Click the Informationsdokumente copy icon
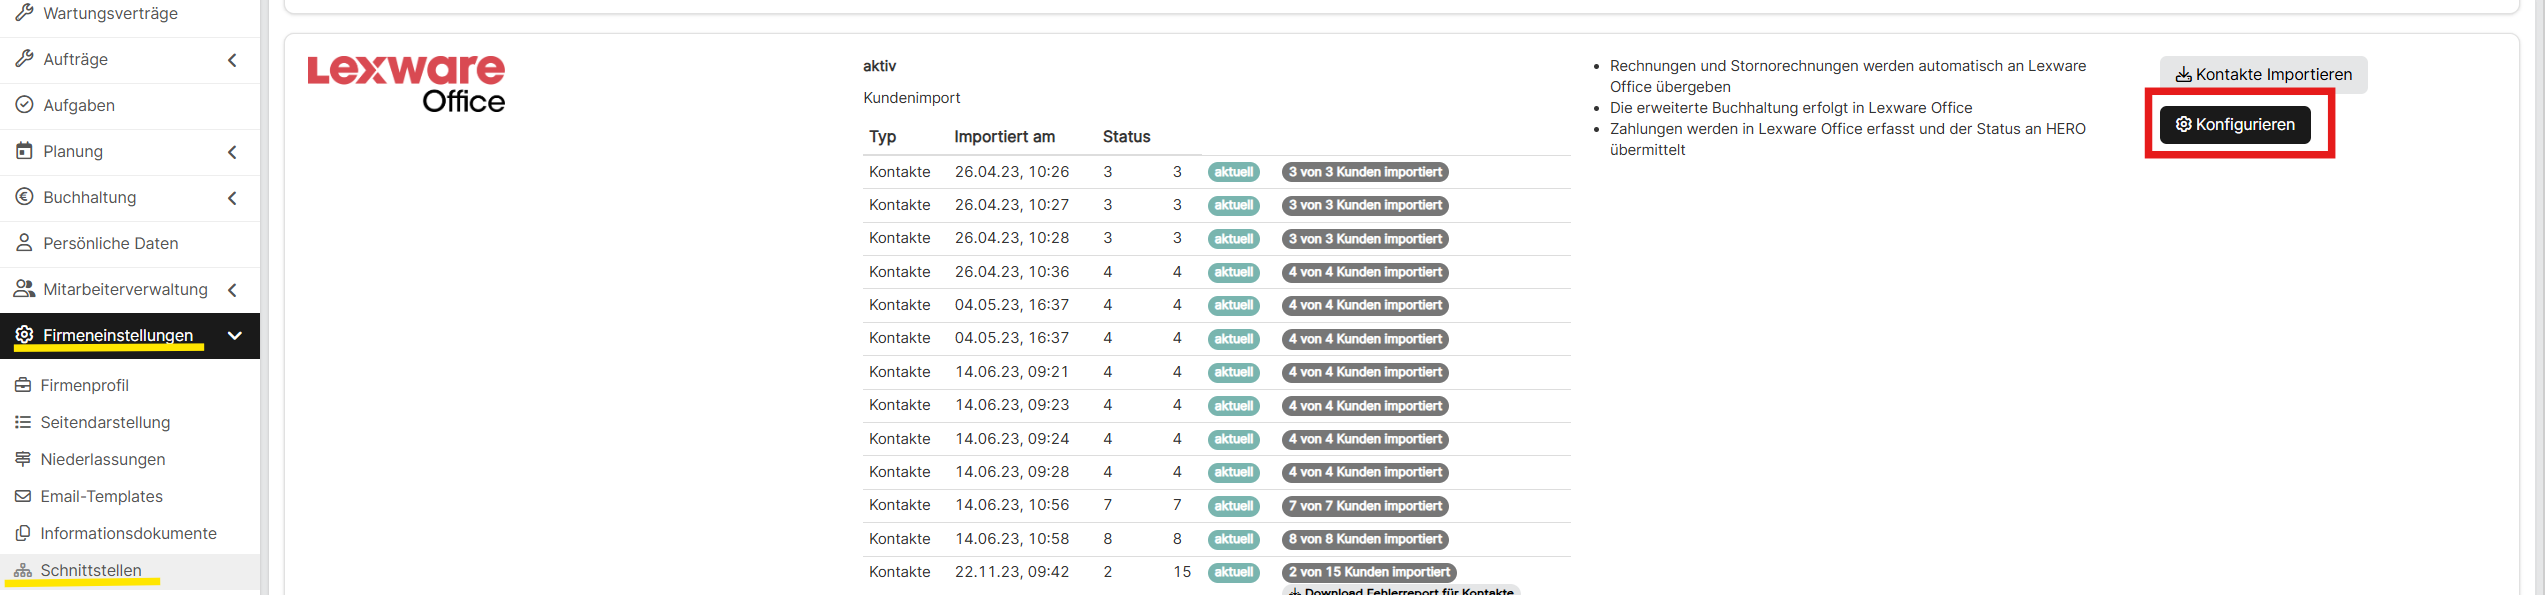2545x595 pixels. [23, 533]
